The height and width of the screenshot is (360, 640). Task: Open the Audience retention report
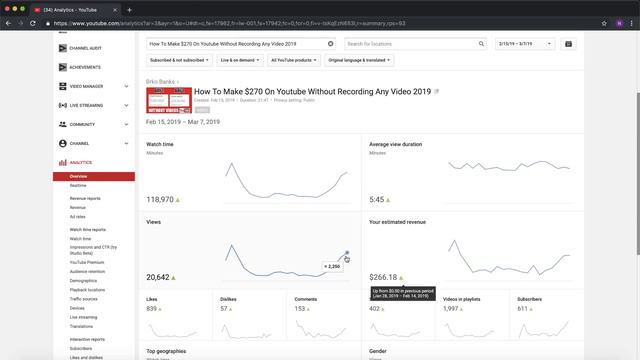[x=87, y=271]
